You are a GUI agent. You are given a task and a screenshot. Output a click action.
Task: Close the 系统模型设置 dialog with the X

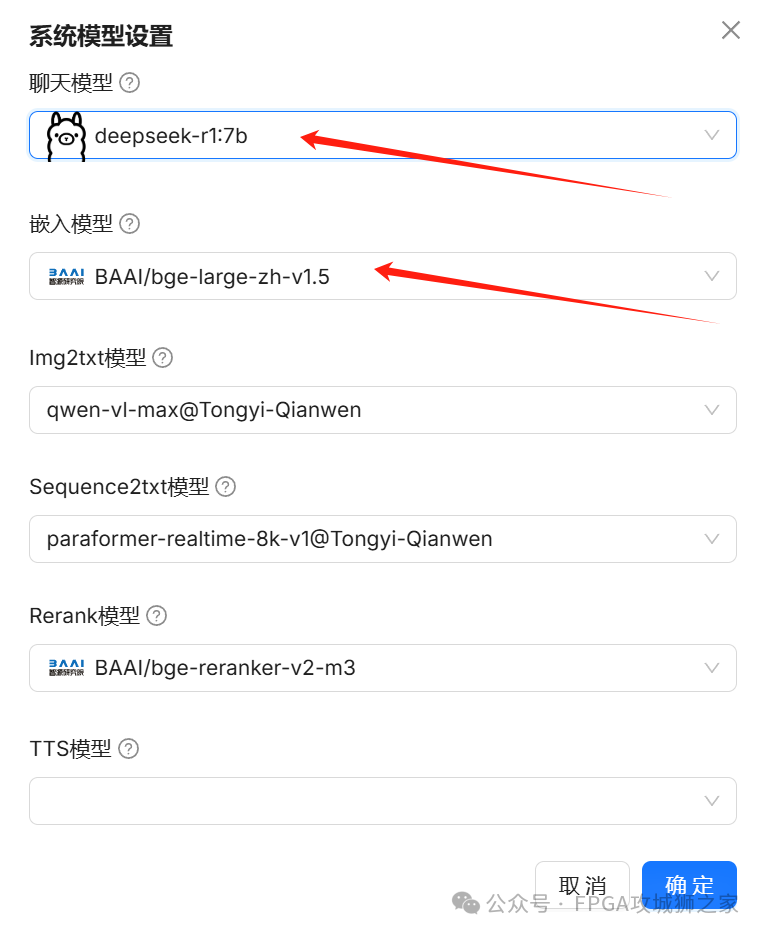coord(731,30)
